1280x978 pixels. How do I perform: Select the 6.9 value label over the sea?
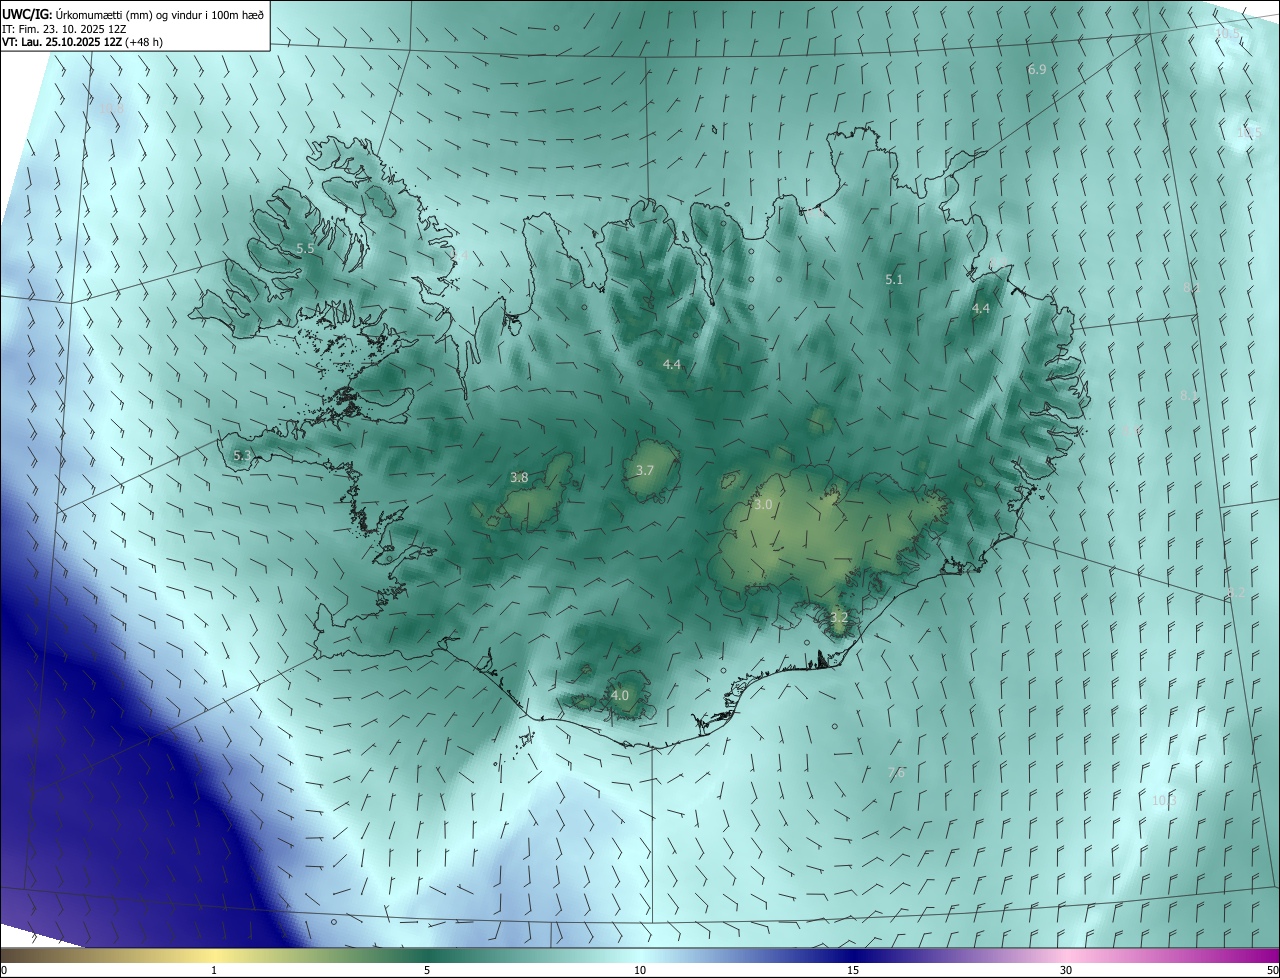[x=1037, y=70]
